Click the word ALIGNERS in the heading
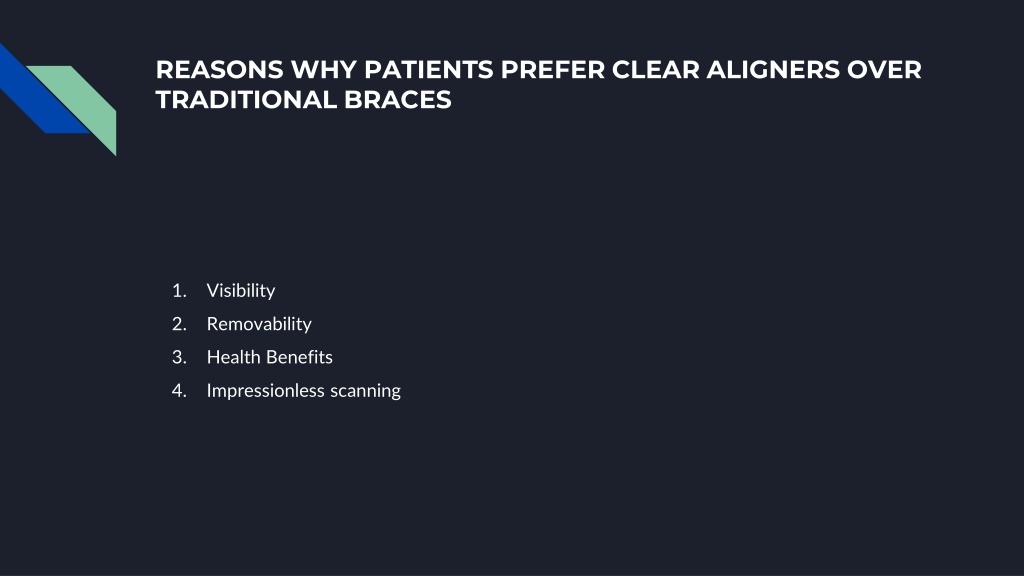1024x576 pixels. [773, 69]
